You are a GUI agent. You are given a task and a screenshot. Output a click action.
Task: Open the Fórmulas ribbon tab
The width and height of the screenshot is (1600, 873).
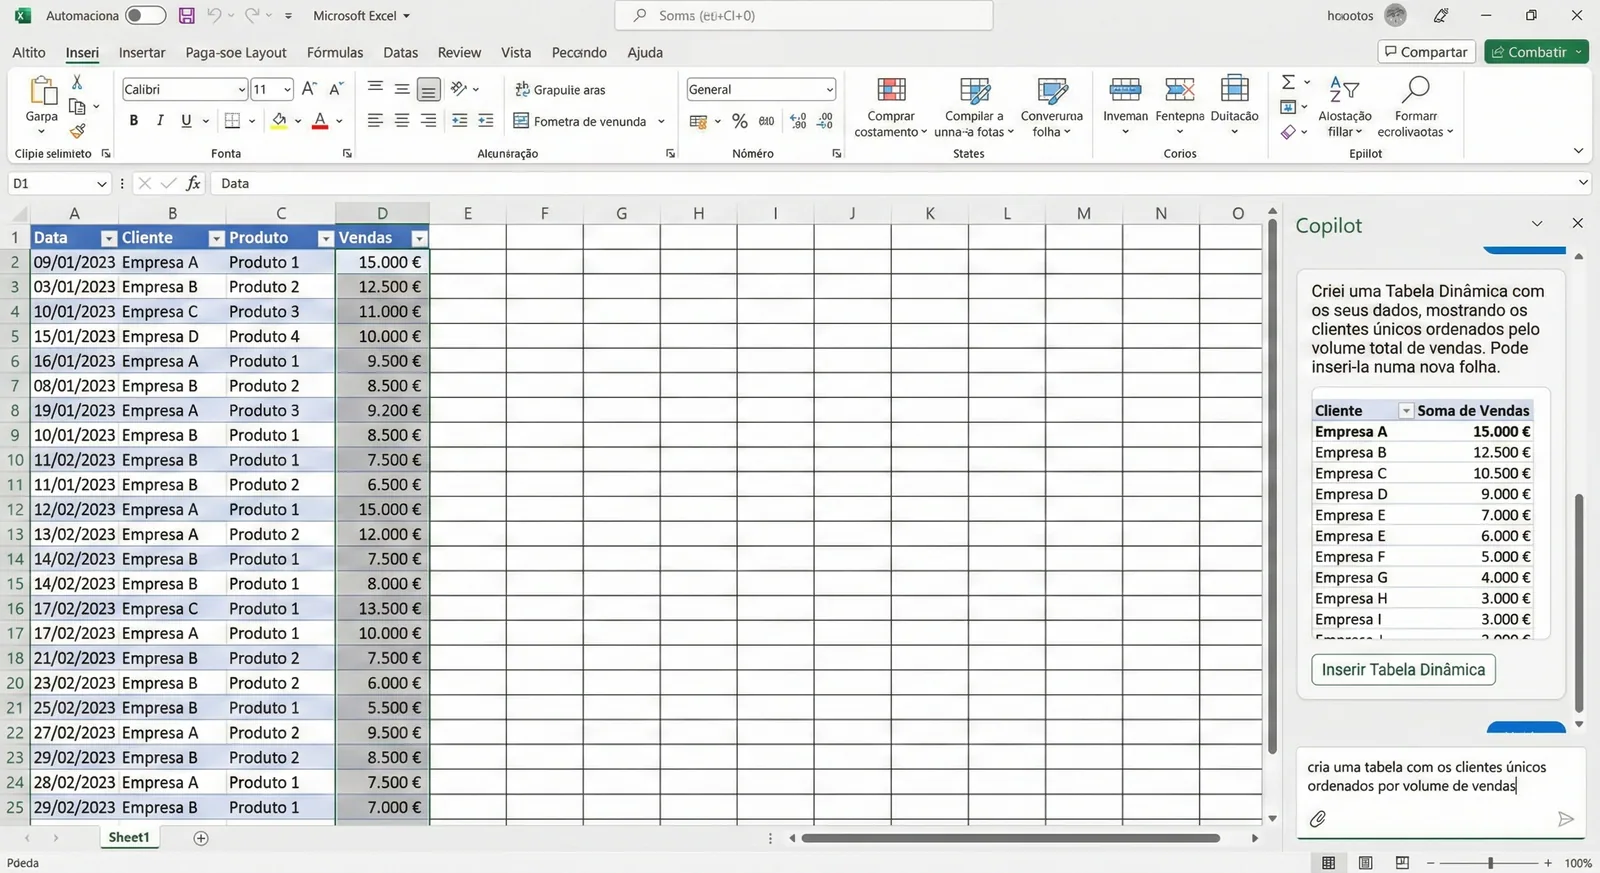pyautogui.click(x=335, y=52)
